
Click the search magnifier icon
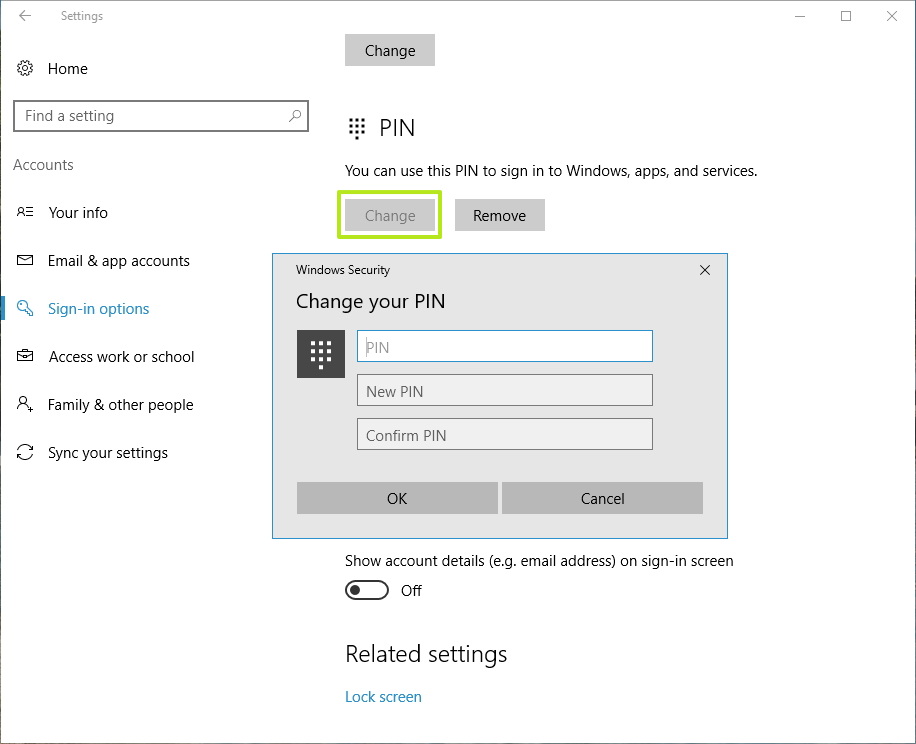click(x=295, y=116)
